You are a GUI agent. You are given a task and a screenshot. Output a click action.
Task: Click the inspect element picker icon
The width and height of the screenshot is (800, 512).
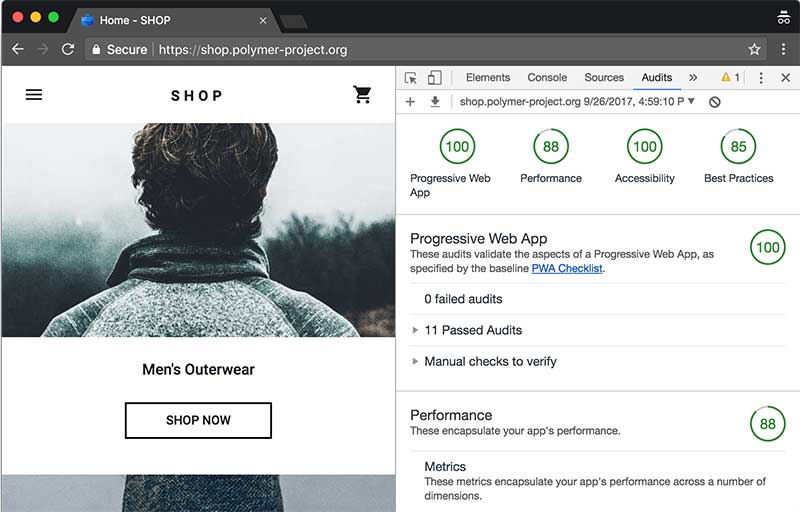click(x=411, y=78)
